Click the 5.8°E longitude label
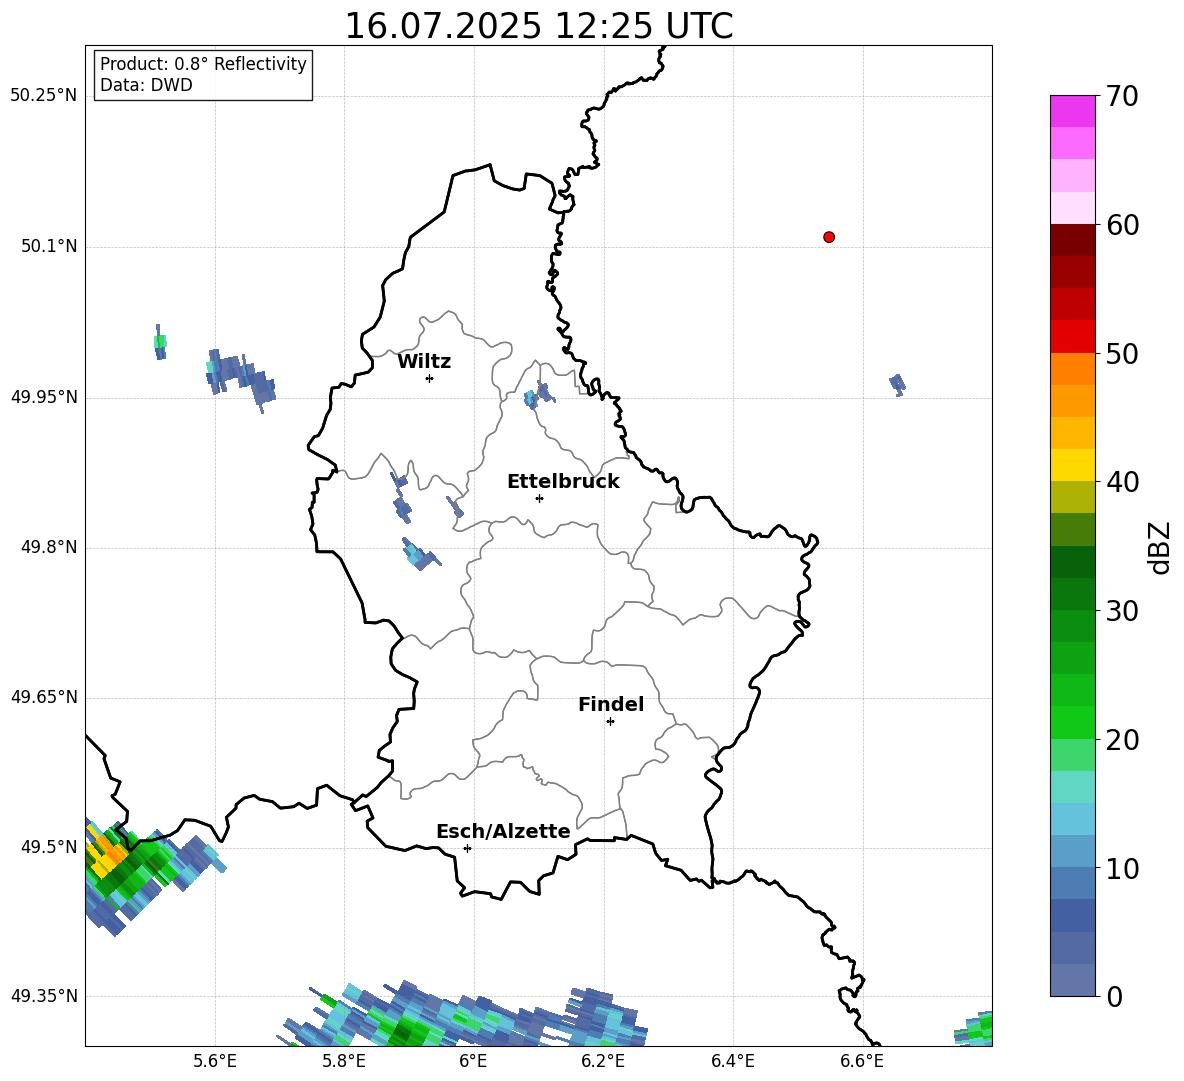 344,1061
